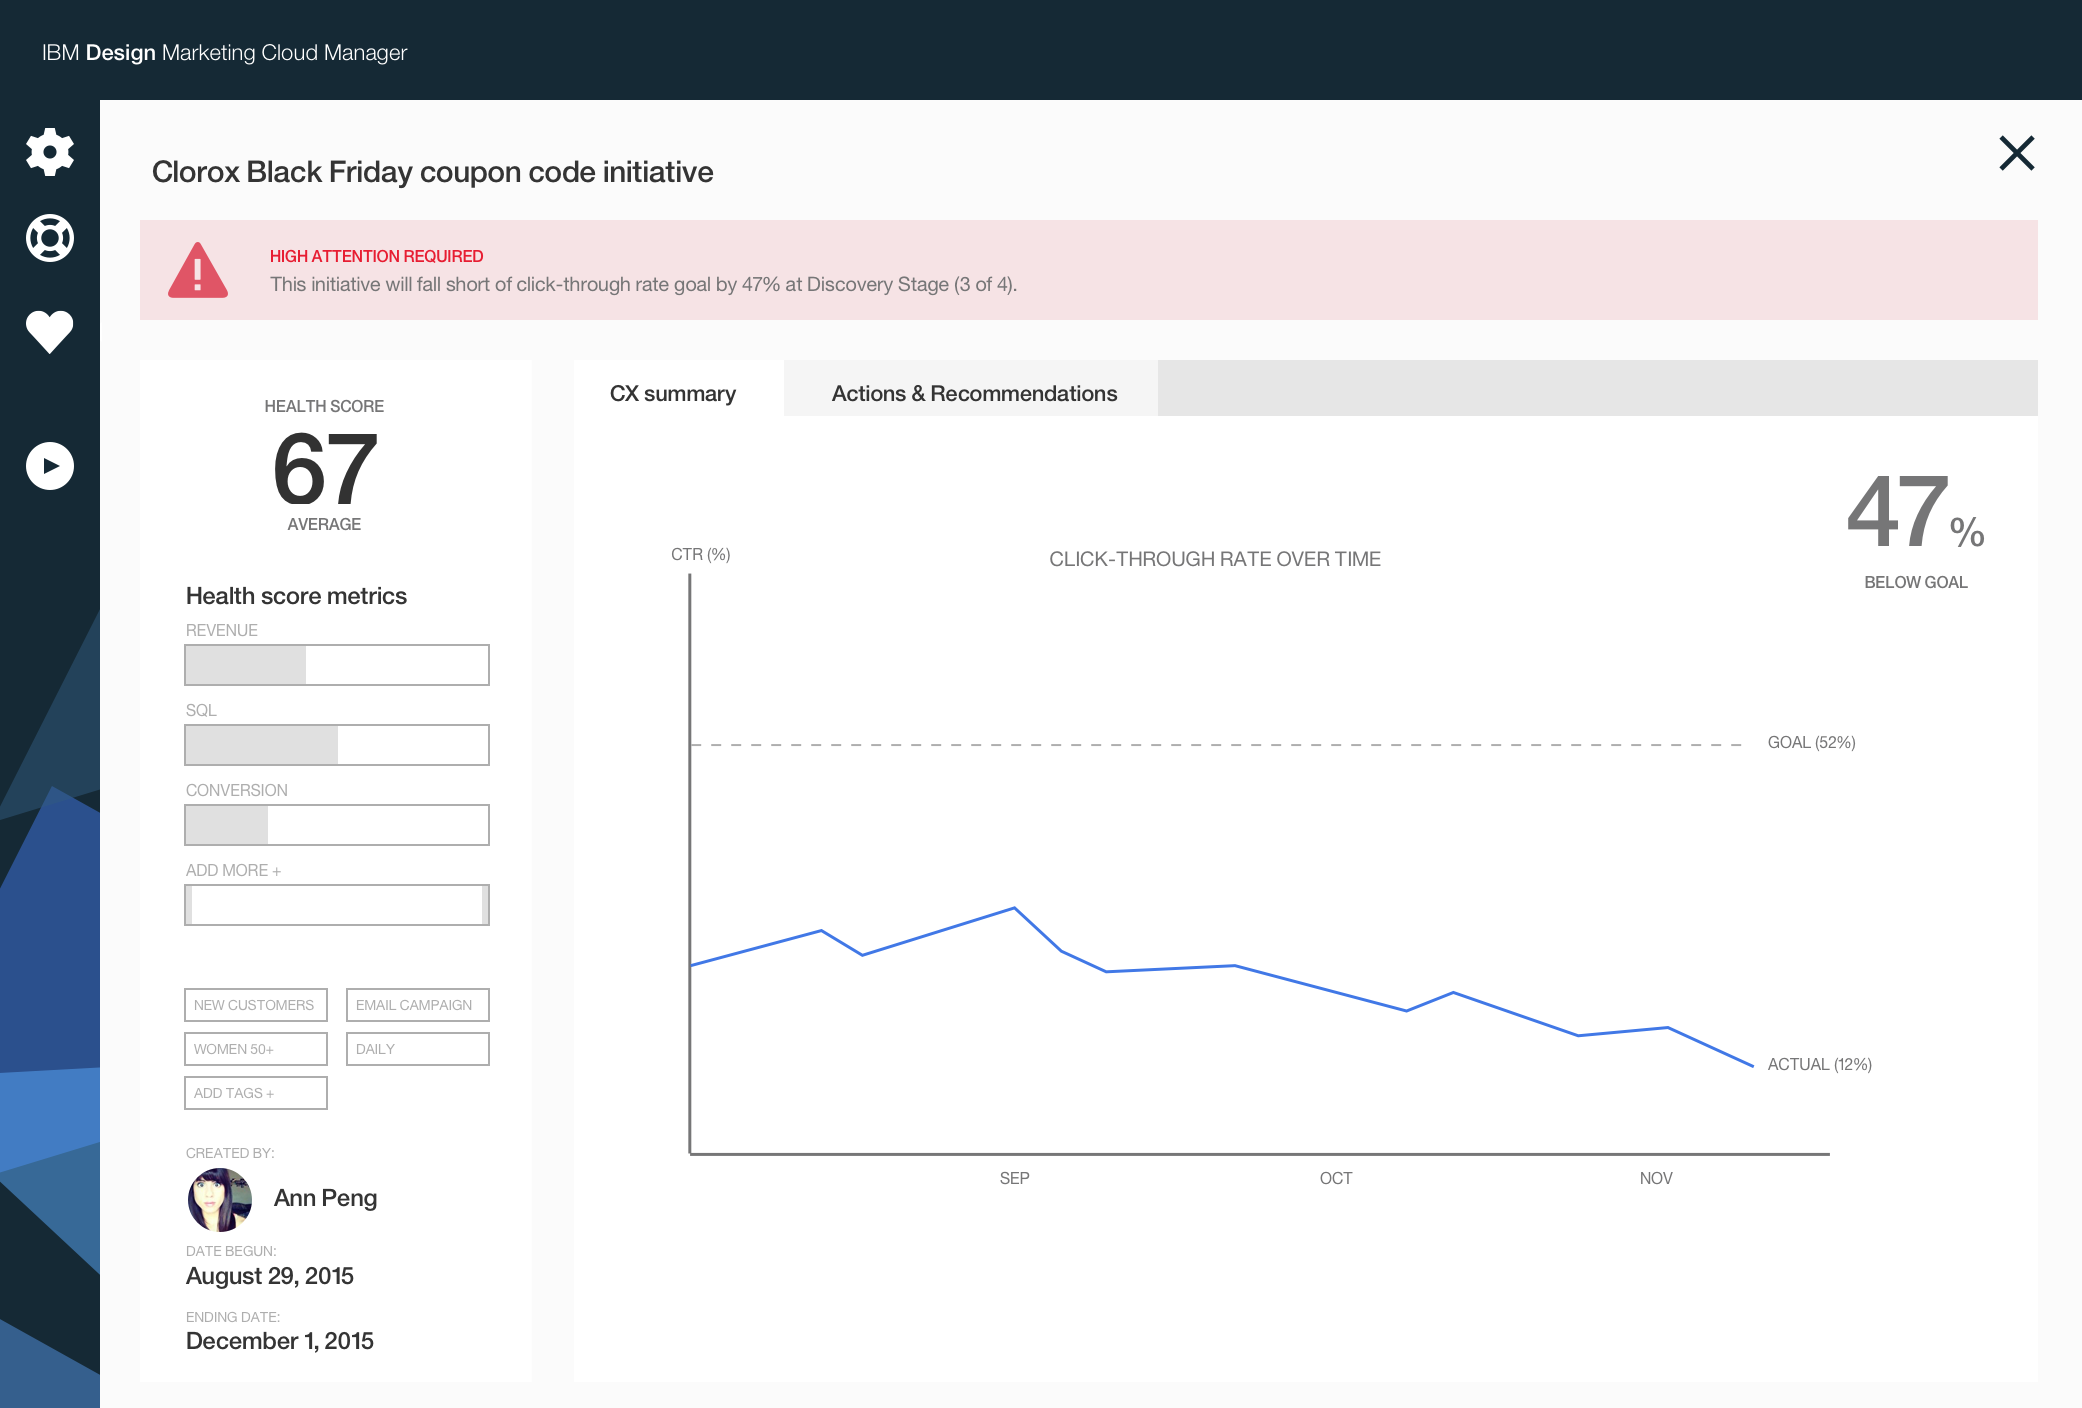Click the CTR (%) axis label
Screen dimensions: 2082x1408
pos(700,554)
